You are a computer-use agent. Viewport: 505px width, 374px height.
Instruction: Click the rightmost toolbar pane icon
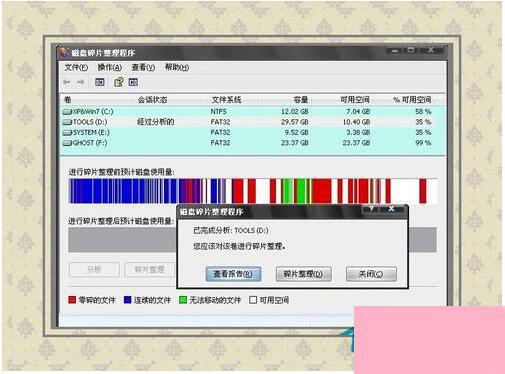133,82
